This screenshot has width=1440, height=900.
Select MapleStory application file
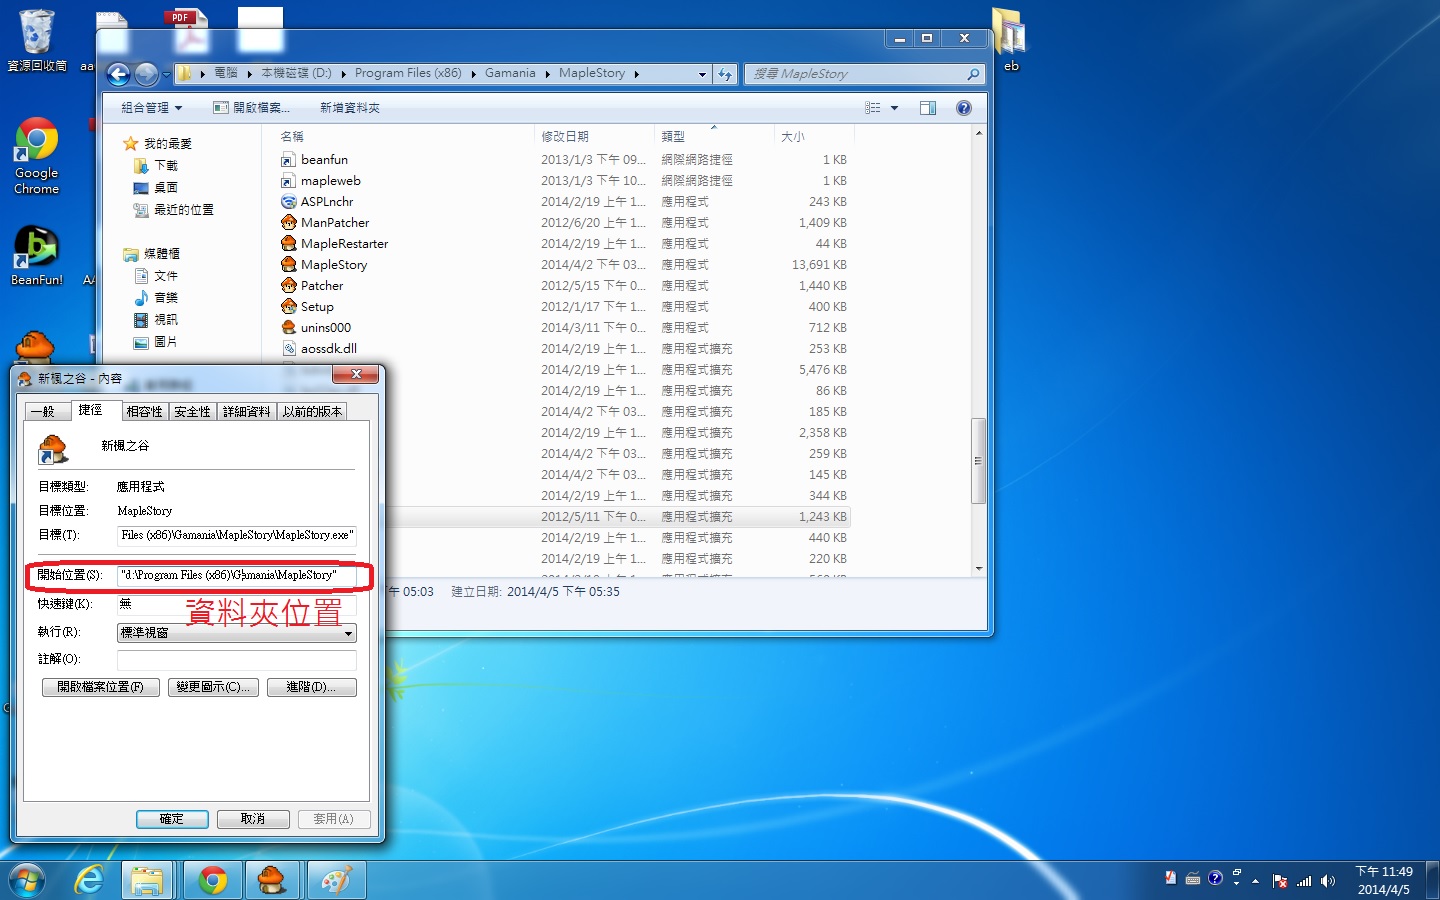pyautogui.click(x=334, y=265)
